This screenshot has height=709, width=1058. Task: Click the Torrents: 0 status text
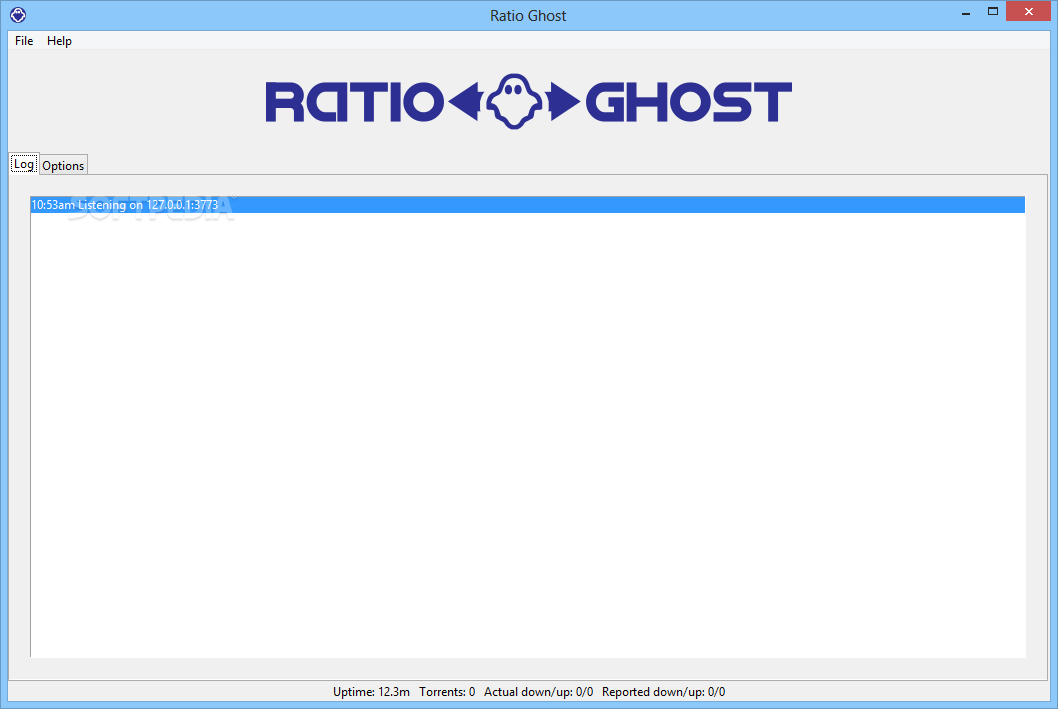coord(447,691)
